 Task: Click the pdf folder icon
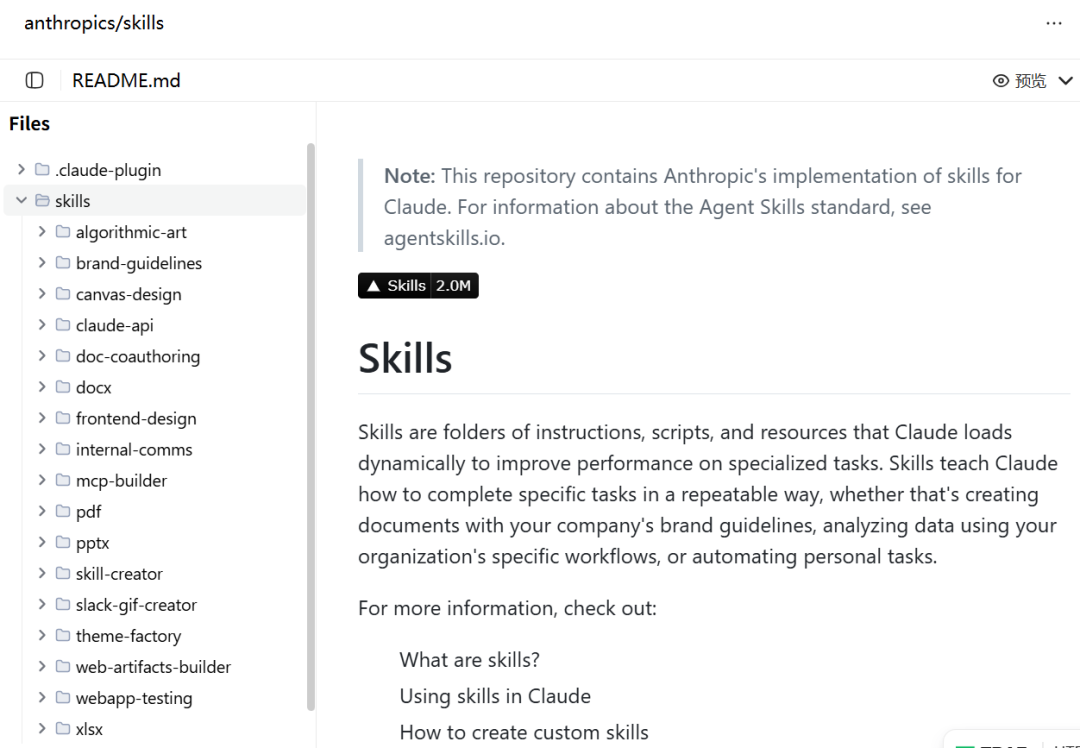[x=63, y=511]
